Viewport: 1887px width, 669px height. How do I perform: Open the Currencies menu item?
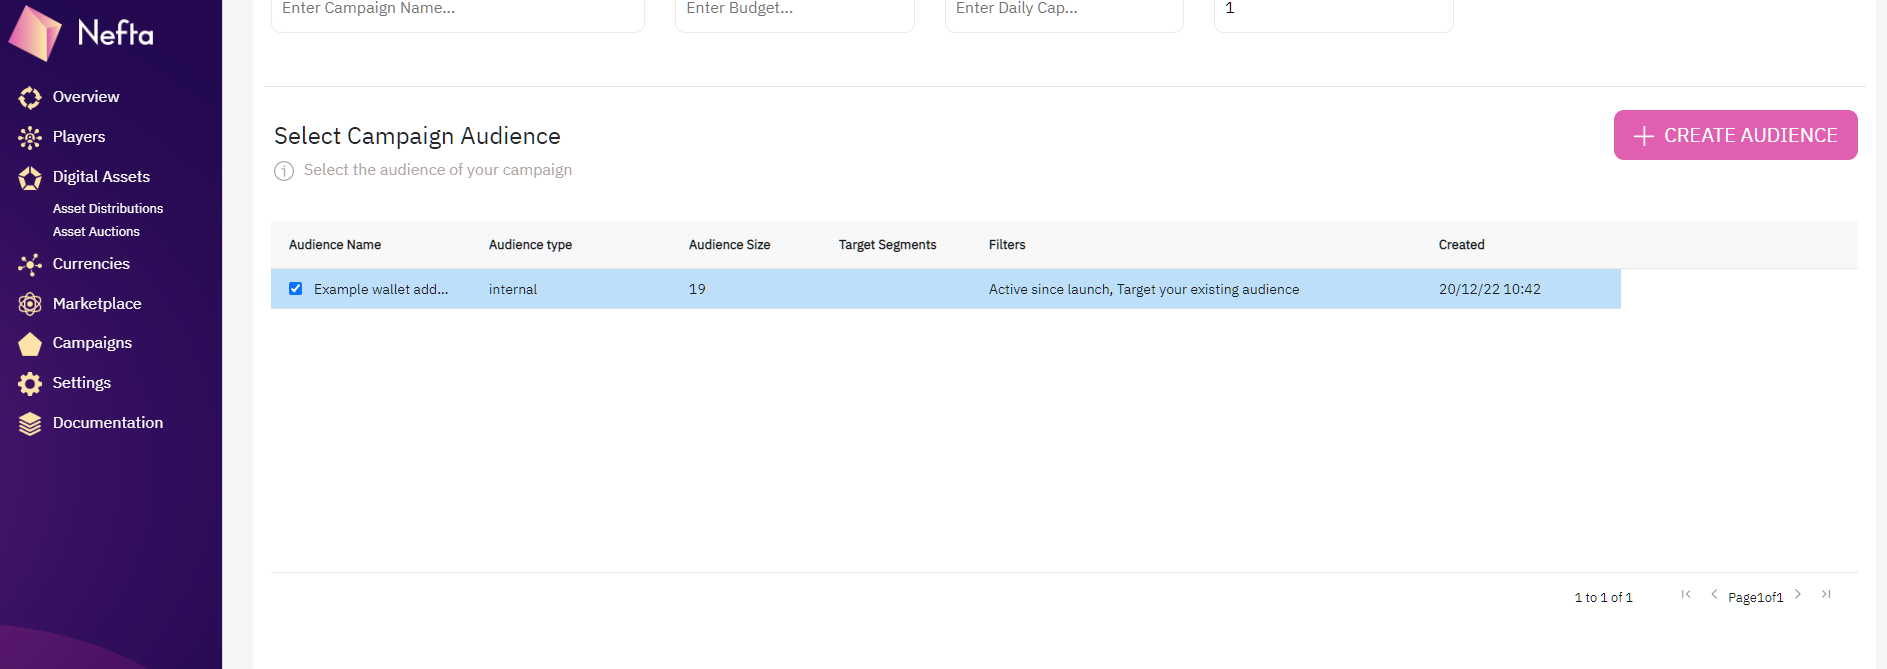click(x=91, y=264)
